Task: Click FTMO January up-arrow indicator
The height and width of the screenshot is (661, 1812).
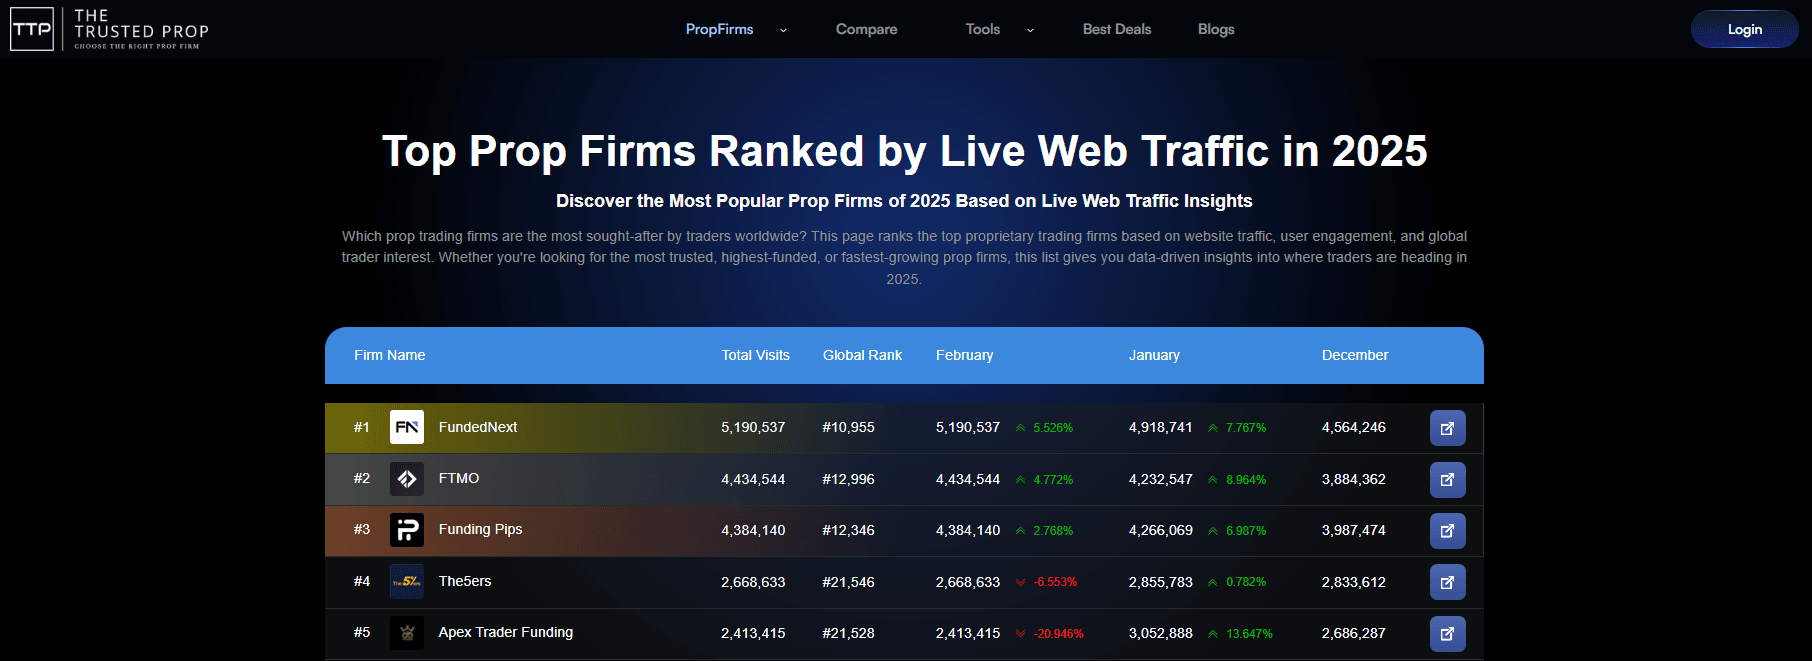Action: pos(1213,480)
